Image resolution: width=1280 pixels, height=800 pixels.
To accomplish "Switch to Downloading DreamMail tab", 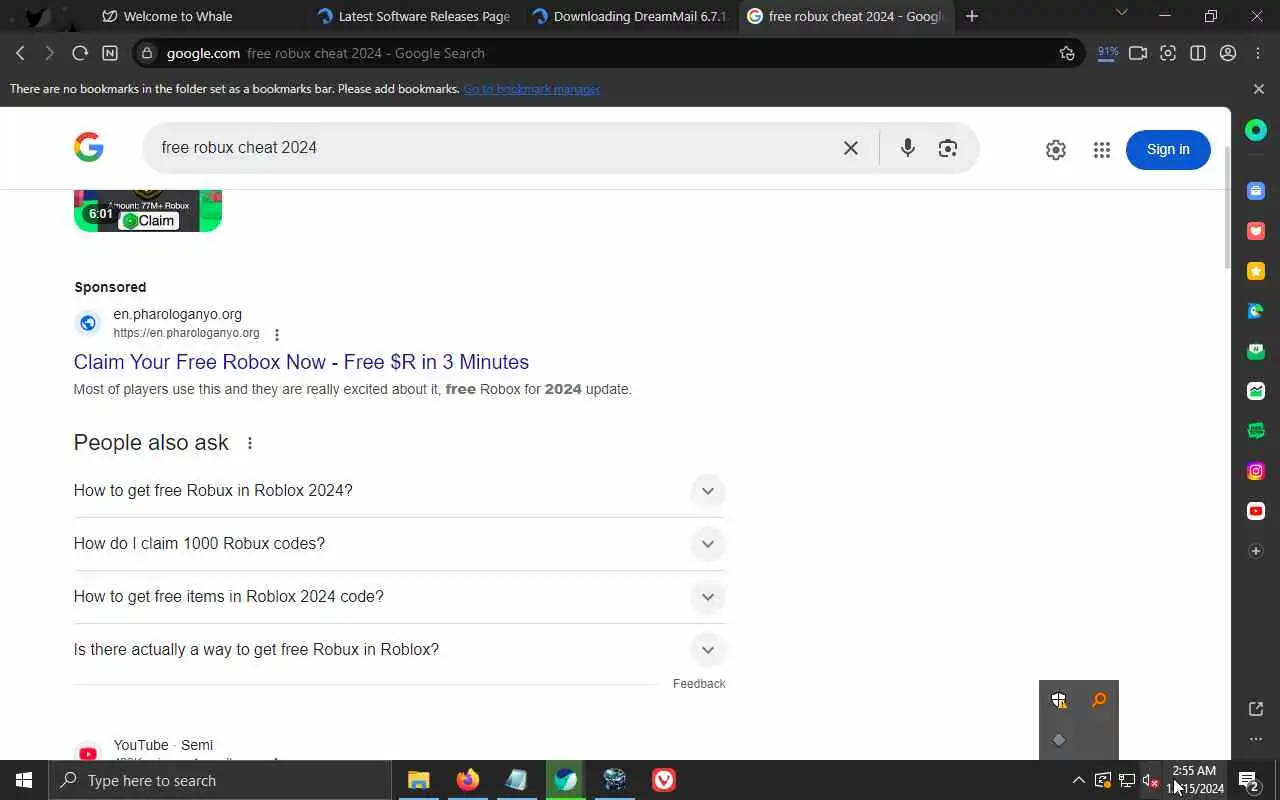I will coord(630,16).
